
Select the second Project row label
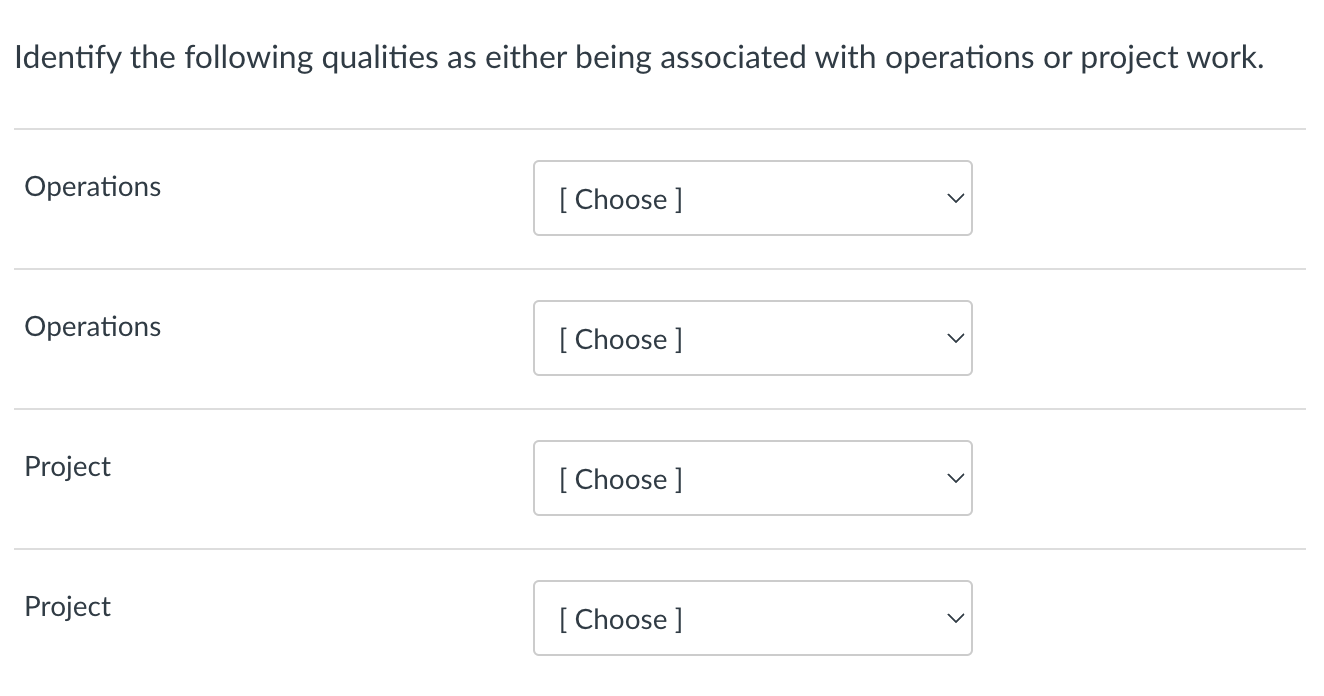tap(67, 606)
